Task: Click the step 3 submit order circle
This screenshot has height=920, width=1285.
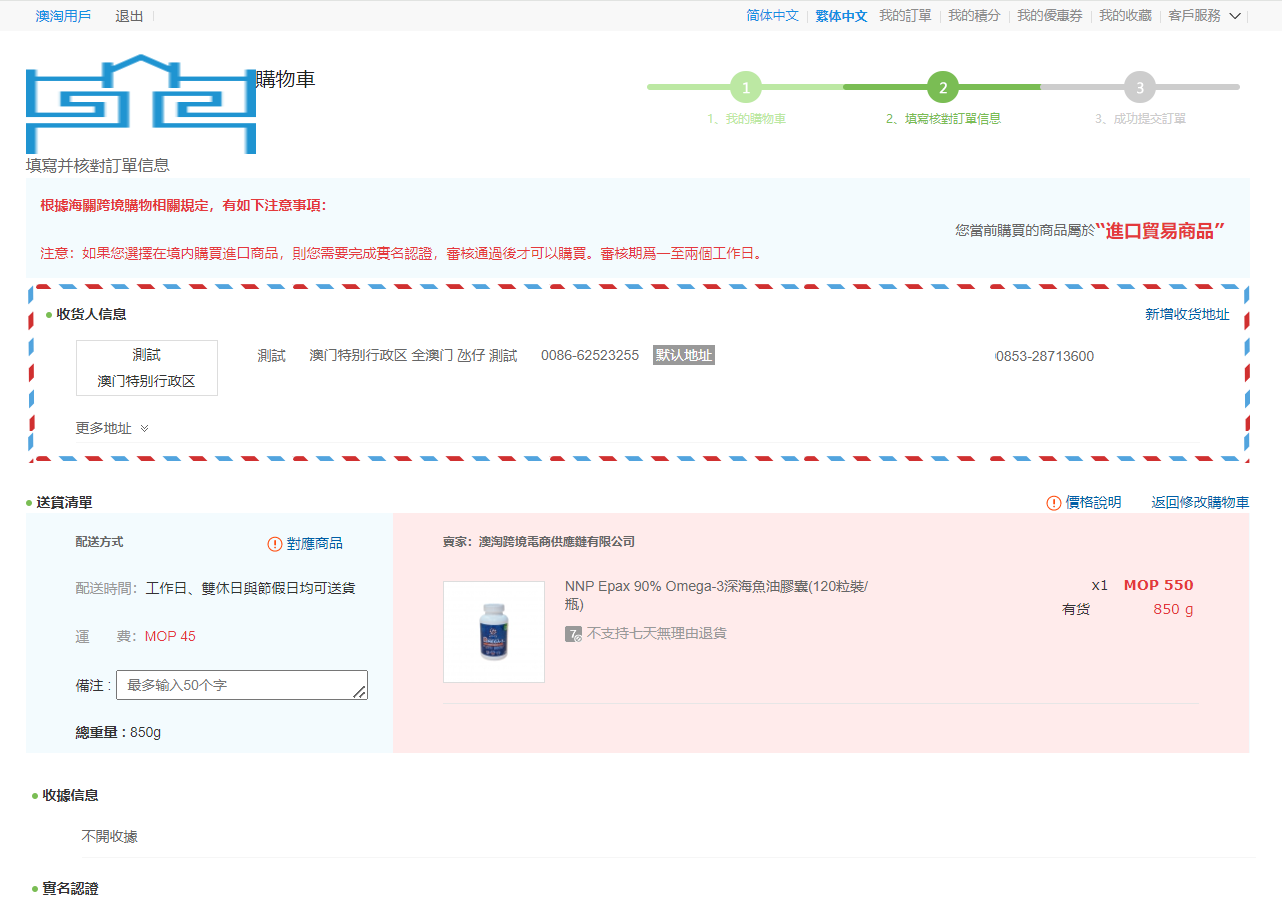Action: 1139,87
